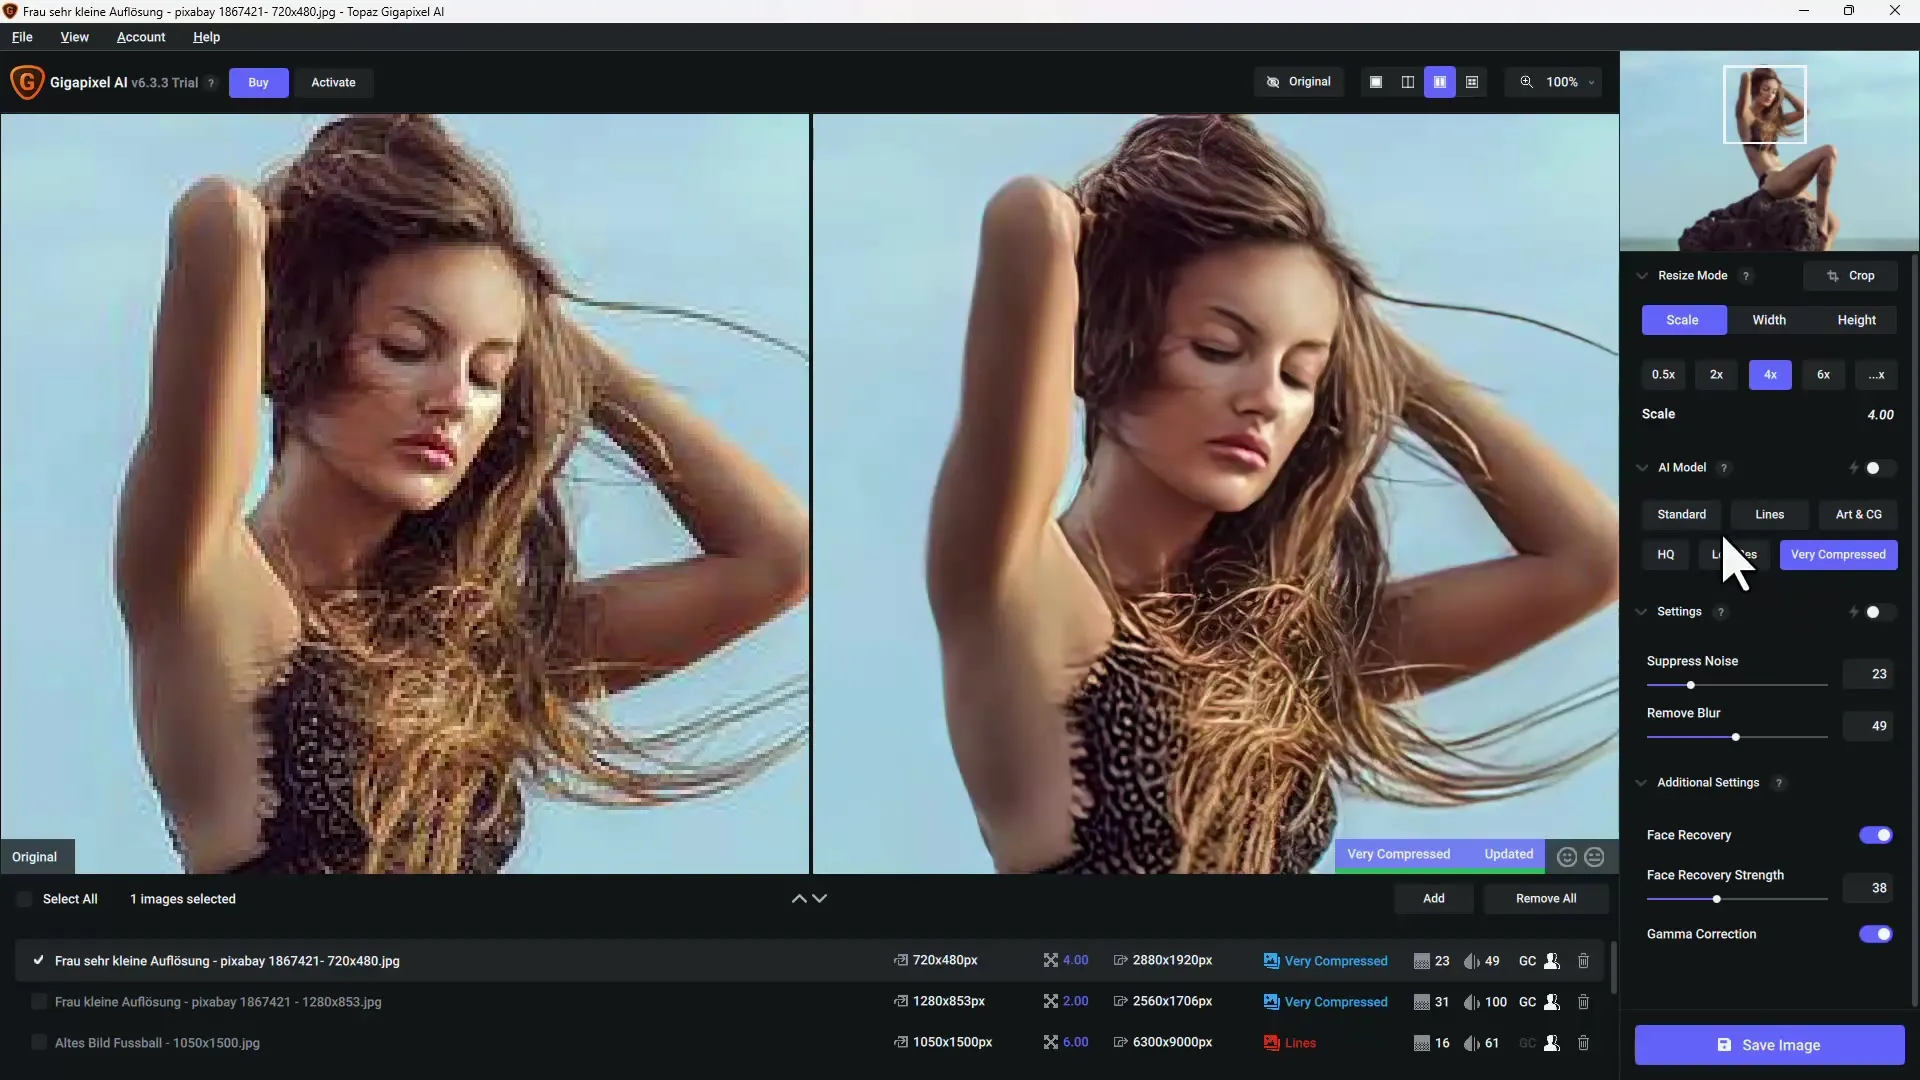The width and height of the screenshot is (1920, 1080).
Task: Select the crop mode icon
Action: coord(1832,274)
